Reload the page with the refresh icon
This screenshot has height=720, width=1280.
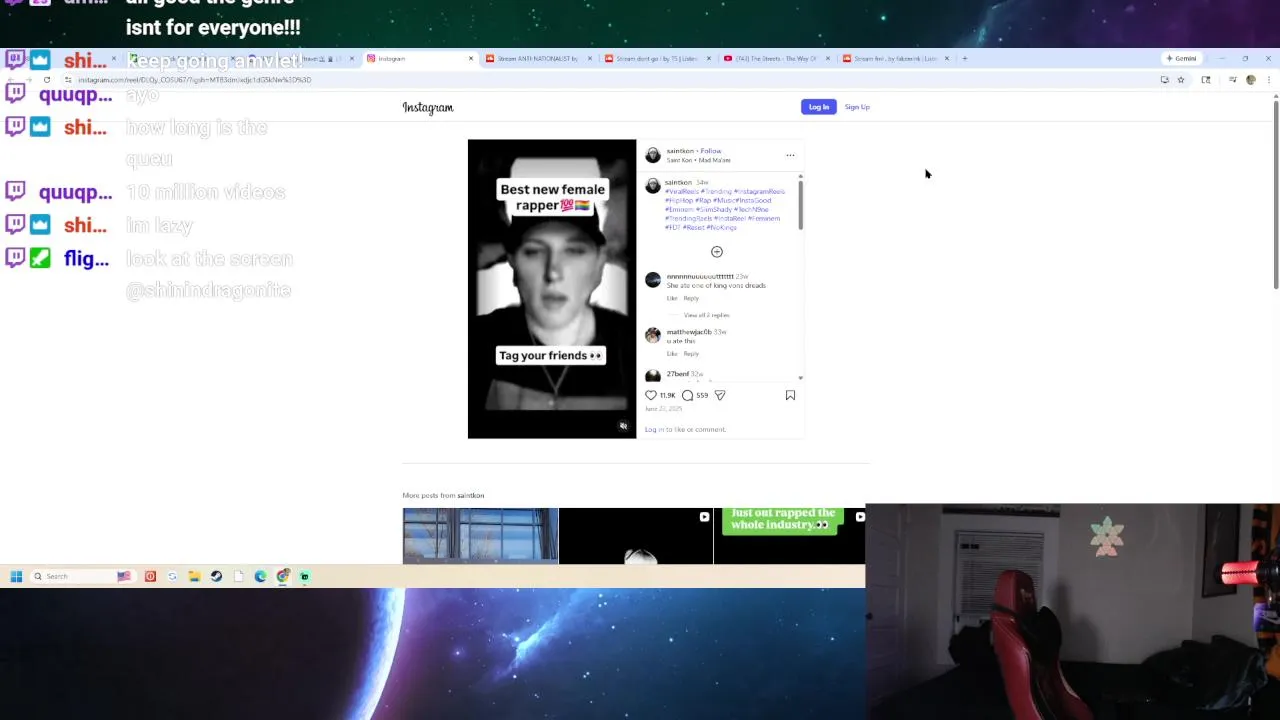click(46, 80)
